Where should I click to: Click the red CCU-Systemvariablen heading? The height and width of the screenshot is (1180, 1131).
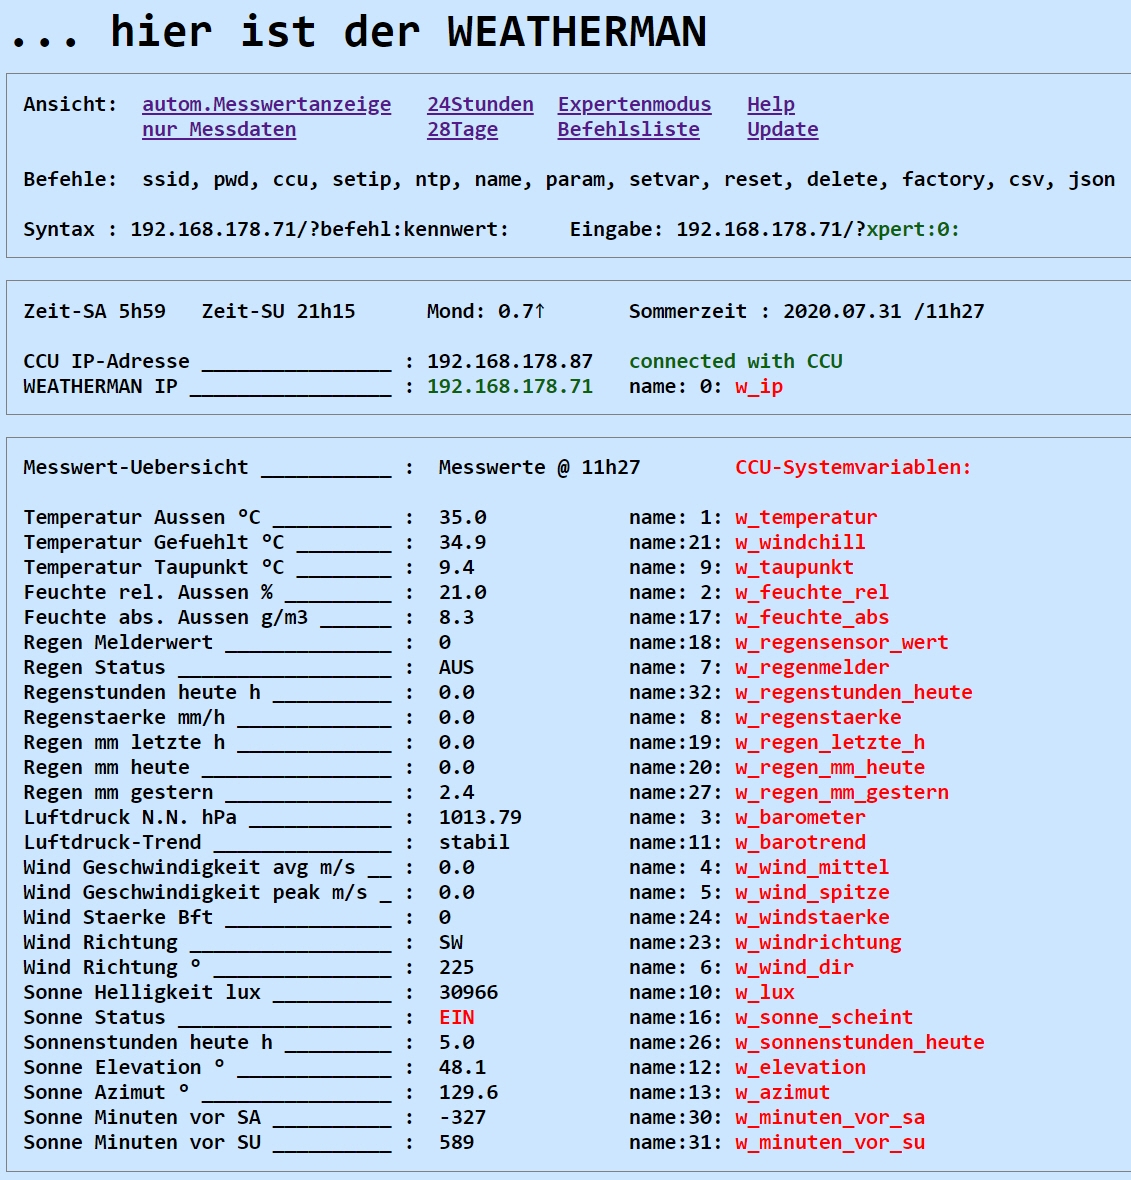tap(853, 467)
